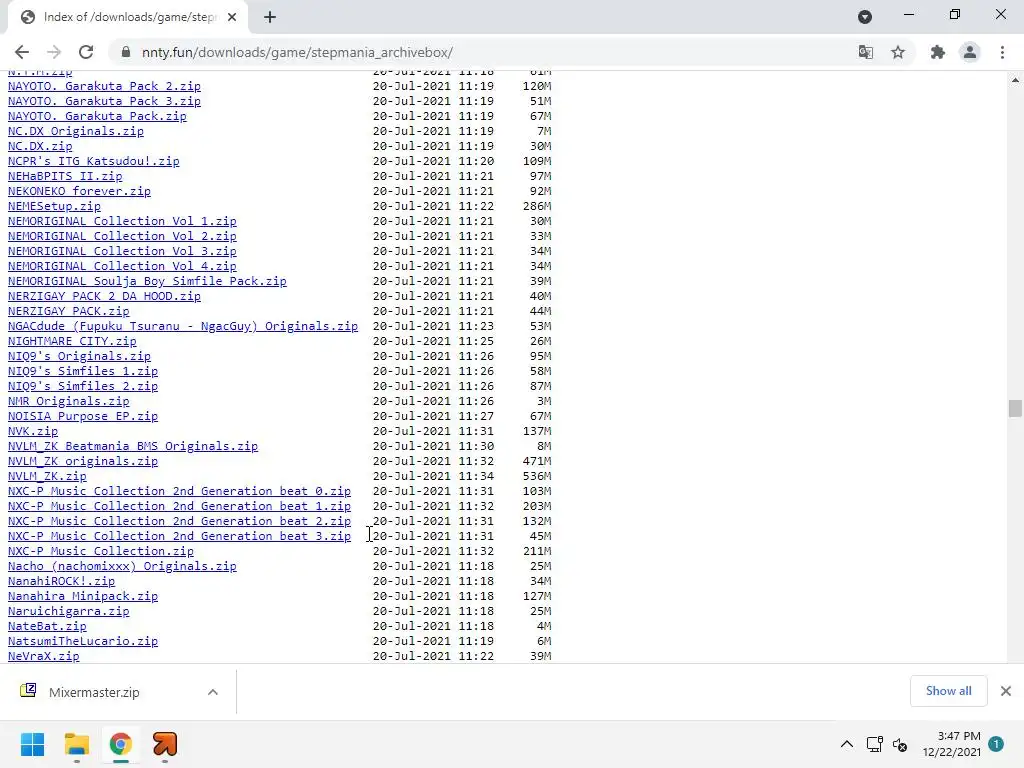
Task: Open the Chrome profile avatar
Action: coord(970,52)
